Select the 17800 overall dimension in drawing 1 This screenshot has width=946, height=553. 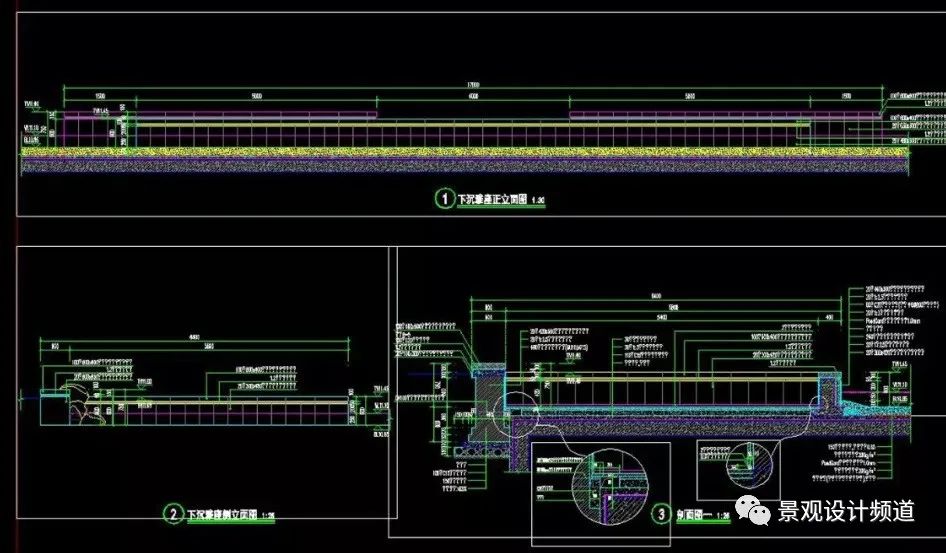487,85
